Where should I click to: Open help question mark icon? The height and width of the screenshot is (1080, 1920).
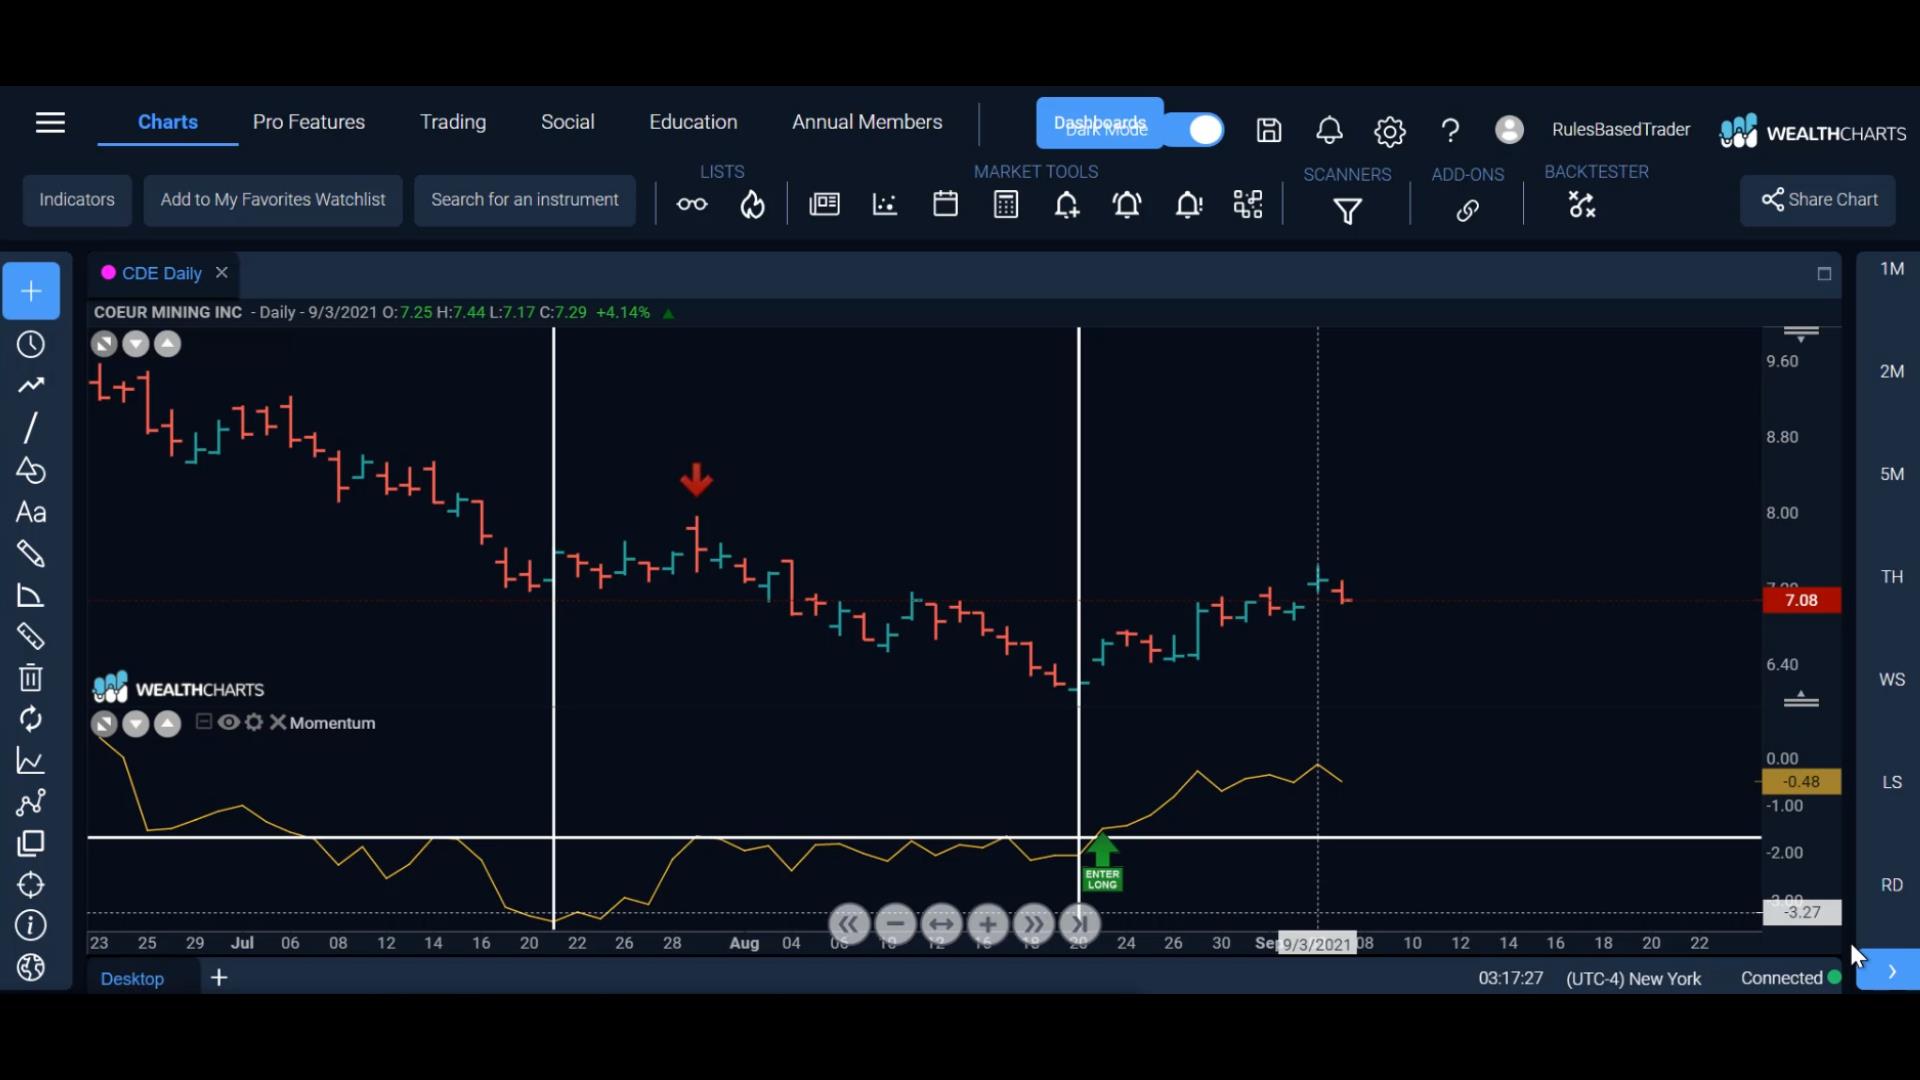click(x=1450, y=130)
